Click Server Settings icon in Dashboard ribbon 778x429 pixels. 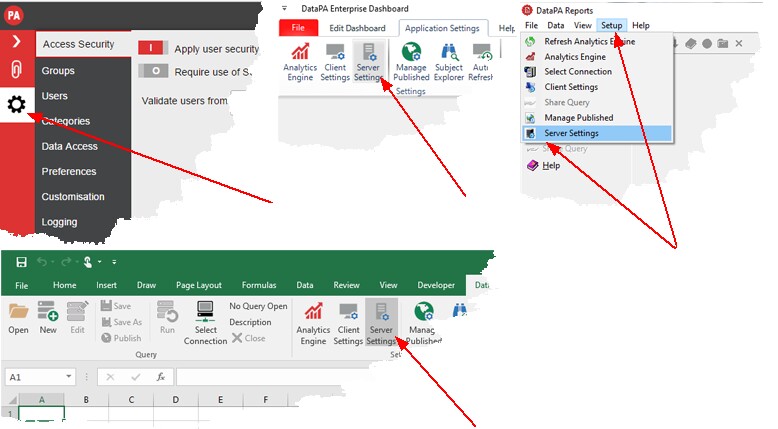368,62
